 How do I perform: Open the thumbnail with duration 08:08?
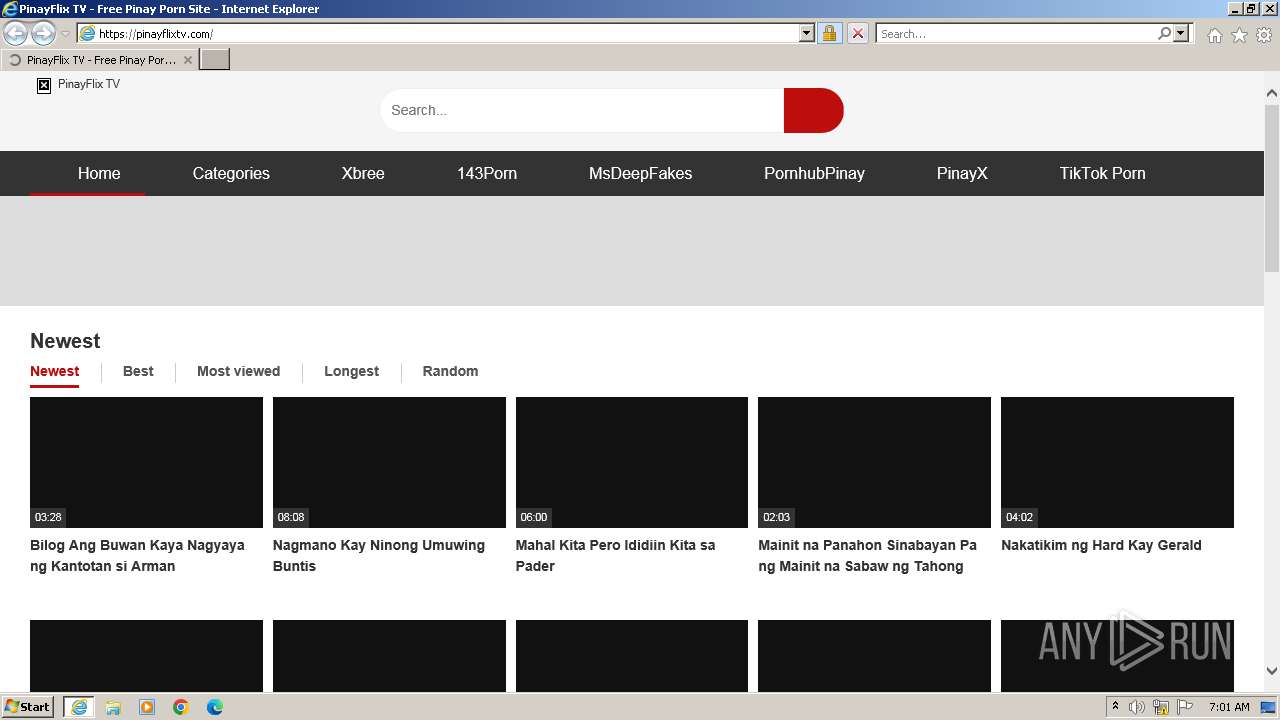point(389,462)
